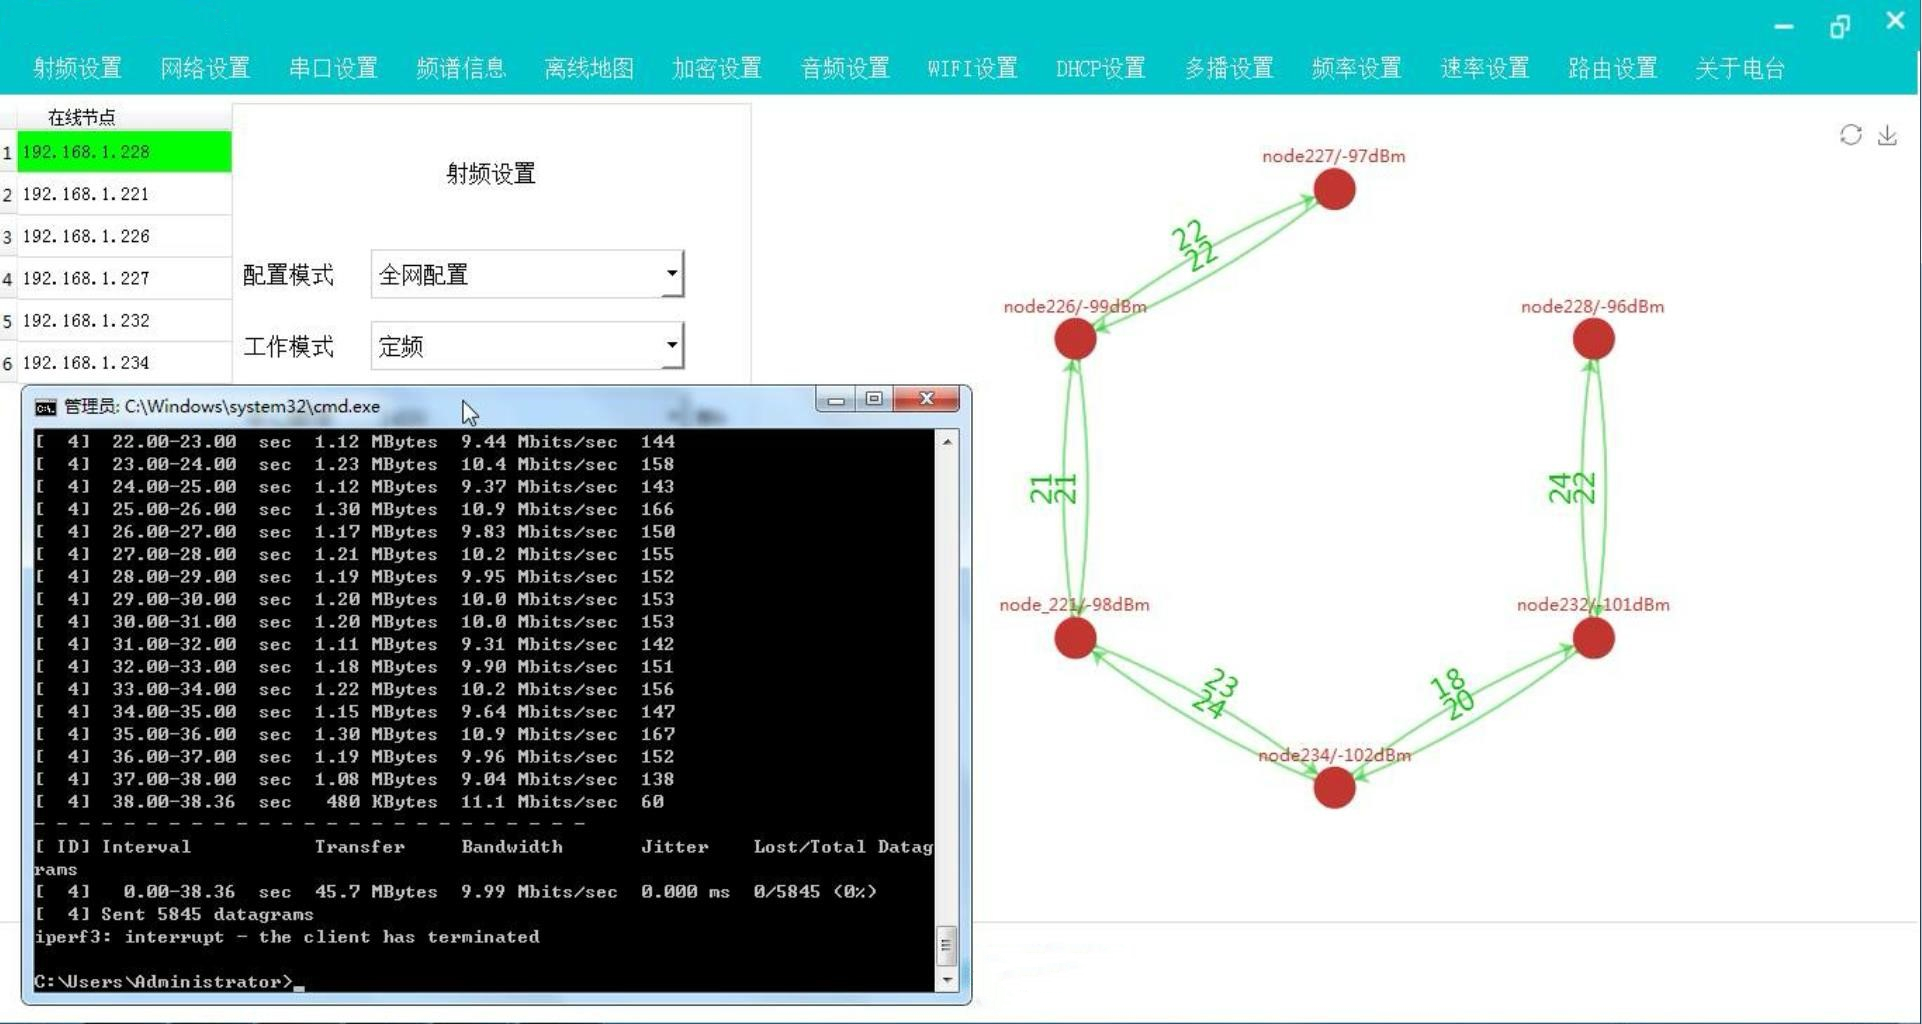Click the node234/-102dBm label
The height and width of the screenshot is (1024, 1922).
pyautogui.click(x=1334, y=755)
